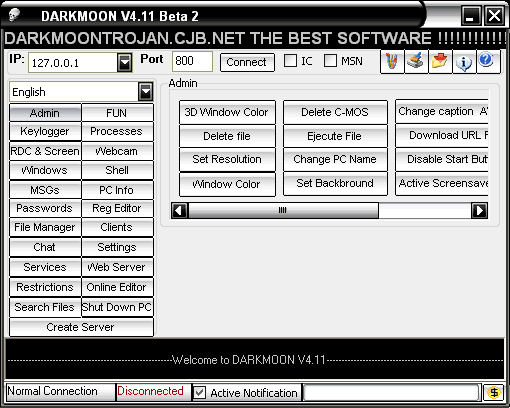
Task: Click the envelope with red arrow icon
Action: click(x=440, y=62)
